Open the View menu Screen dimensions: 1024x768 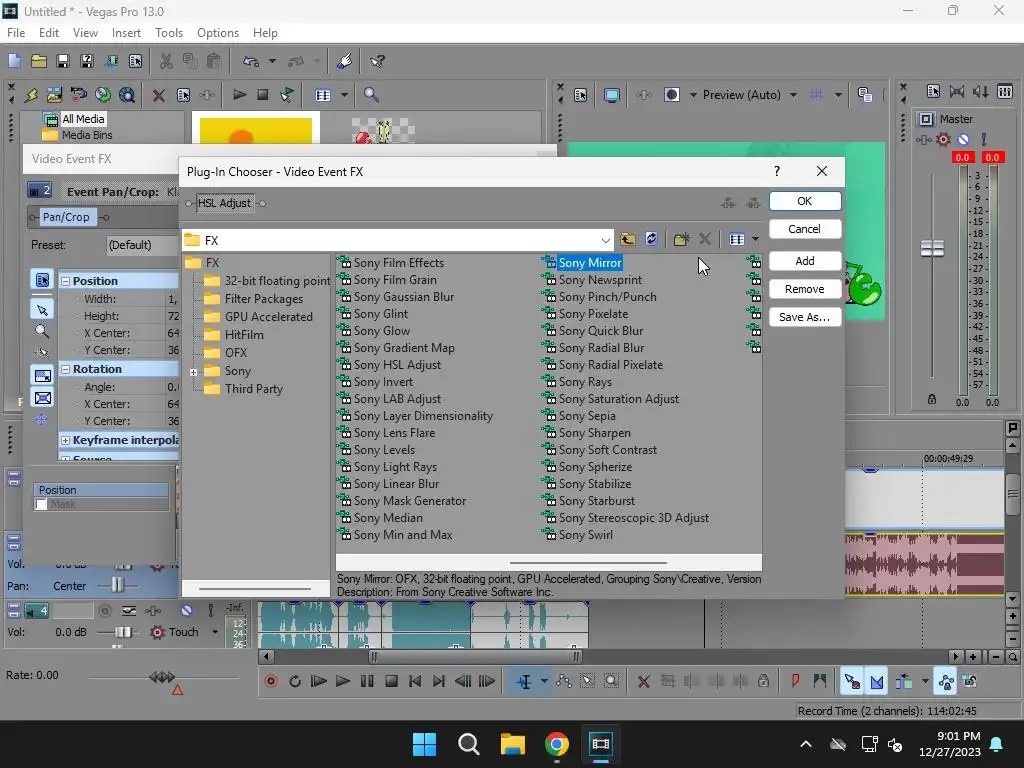(x=85, y=33)
